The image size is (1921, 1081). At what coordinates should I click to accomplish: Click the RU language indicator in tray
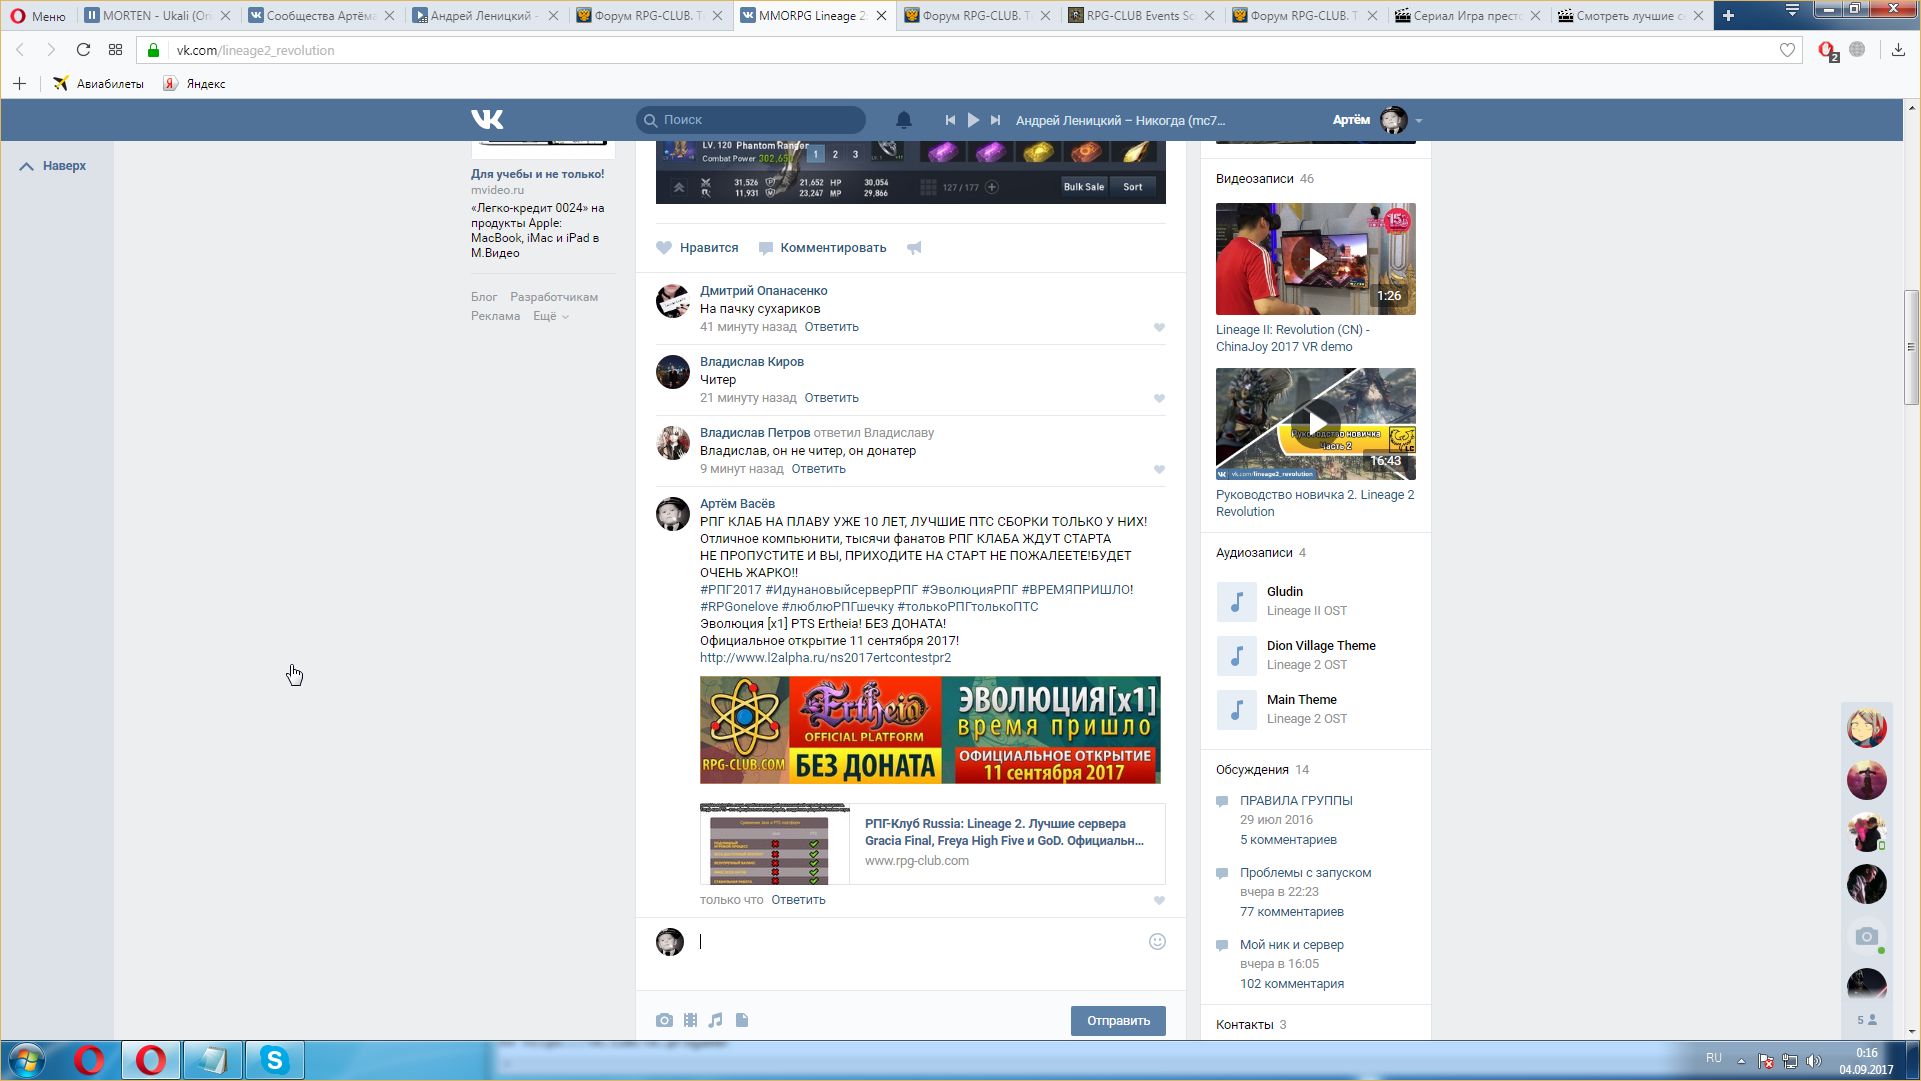[1714, 1058]
